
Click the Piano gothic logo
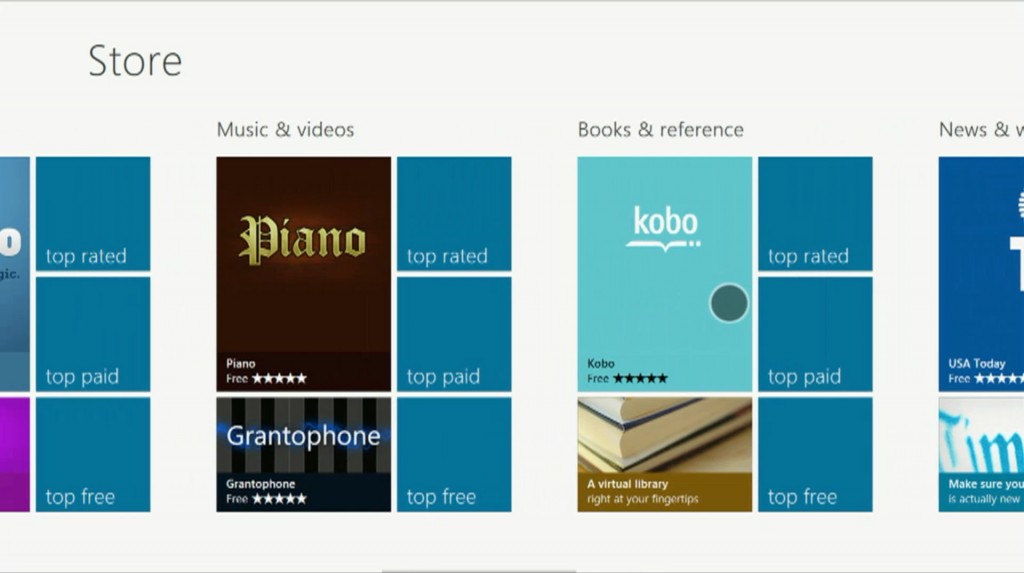302,240
